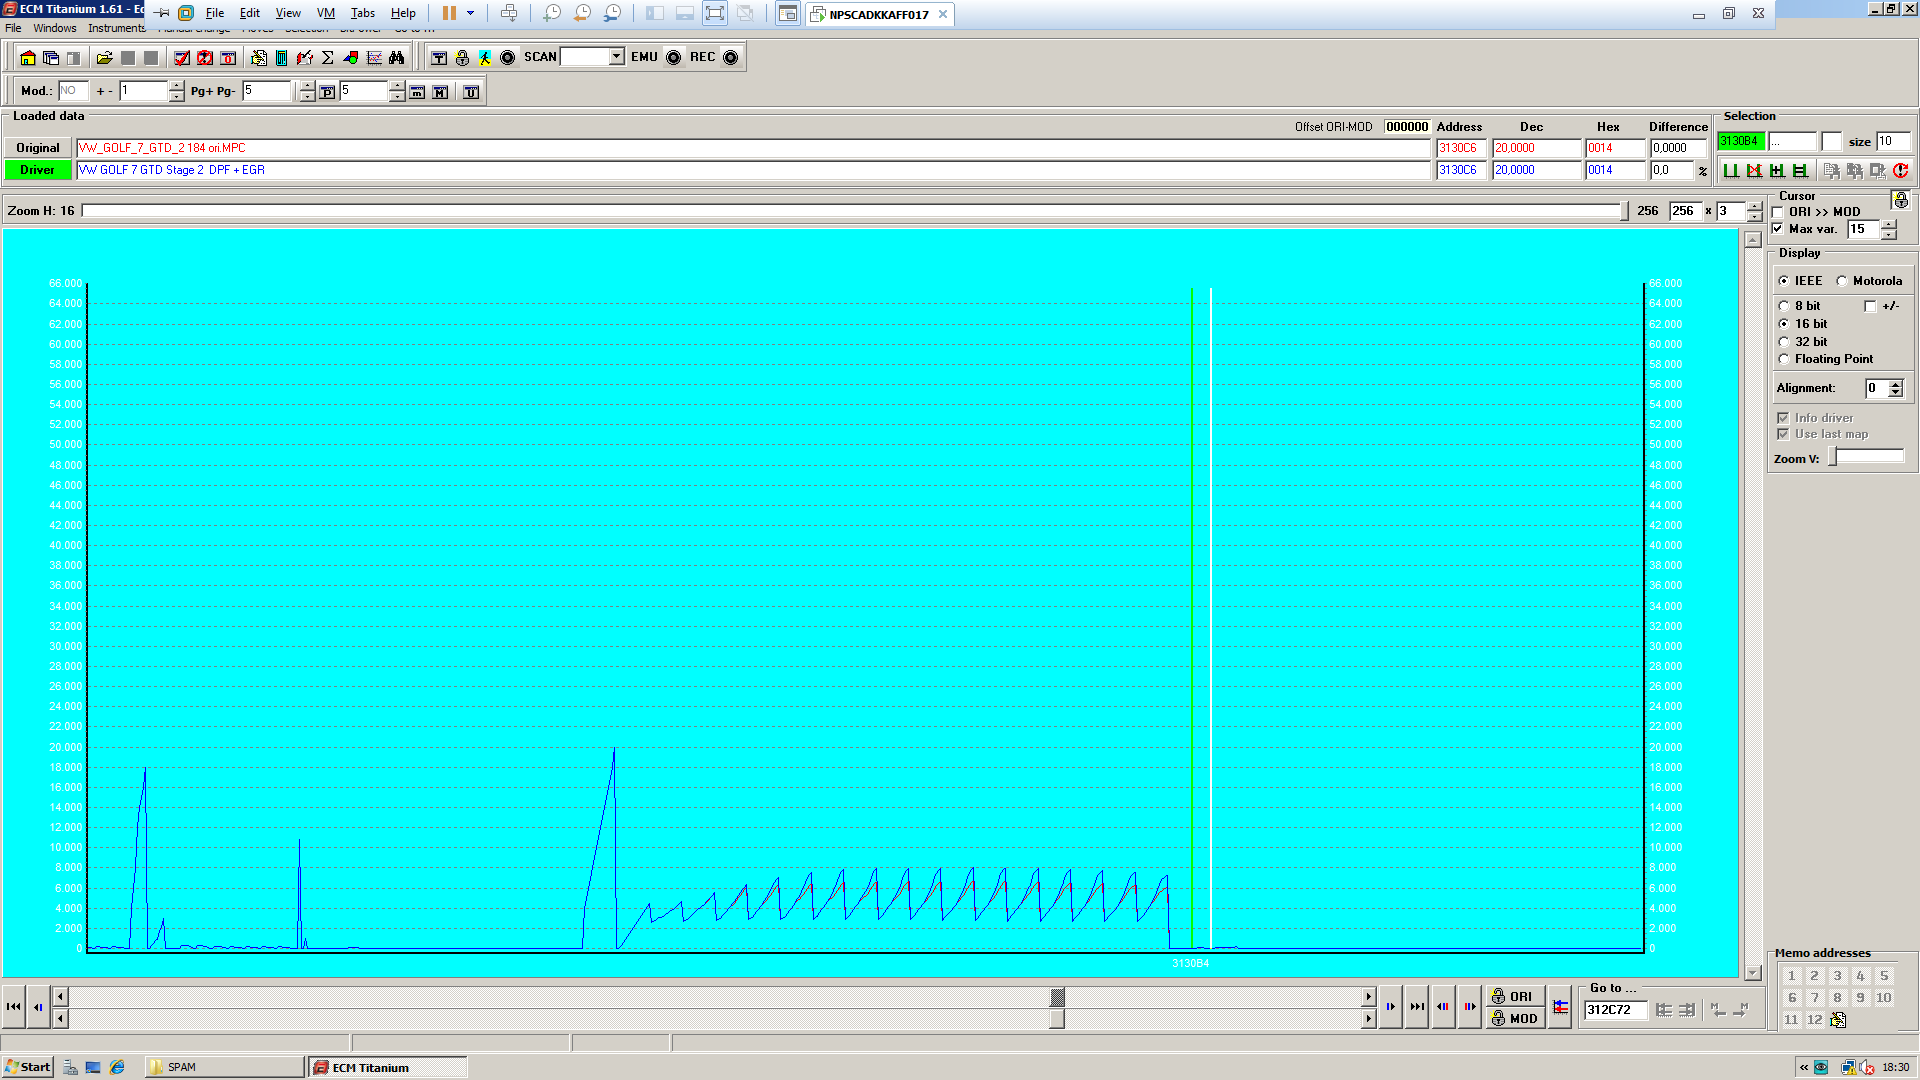The height and width of the screenshot is (1080, 1920).
Task: Click the Zoom V slider handle
Action: pyautogui.click(x=1833, y=457)
